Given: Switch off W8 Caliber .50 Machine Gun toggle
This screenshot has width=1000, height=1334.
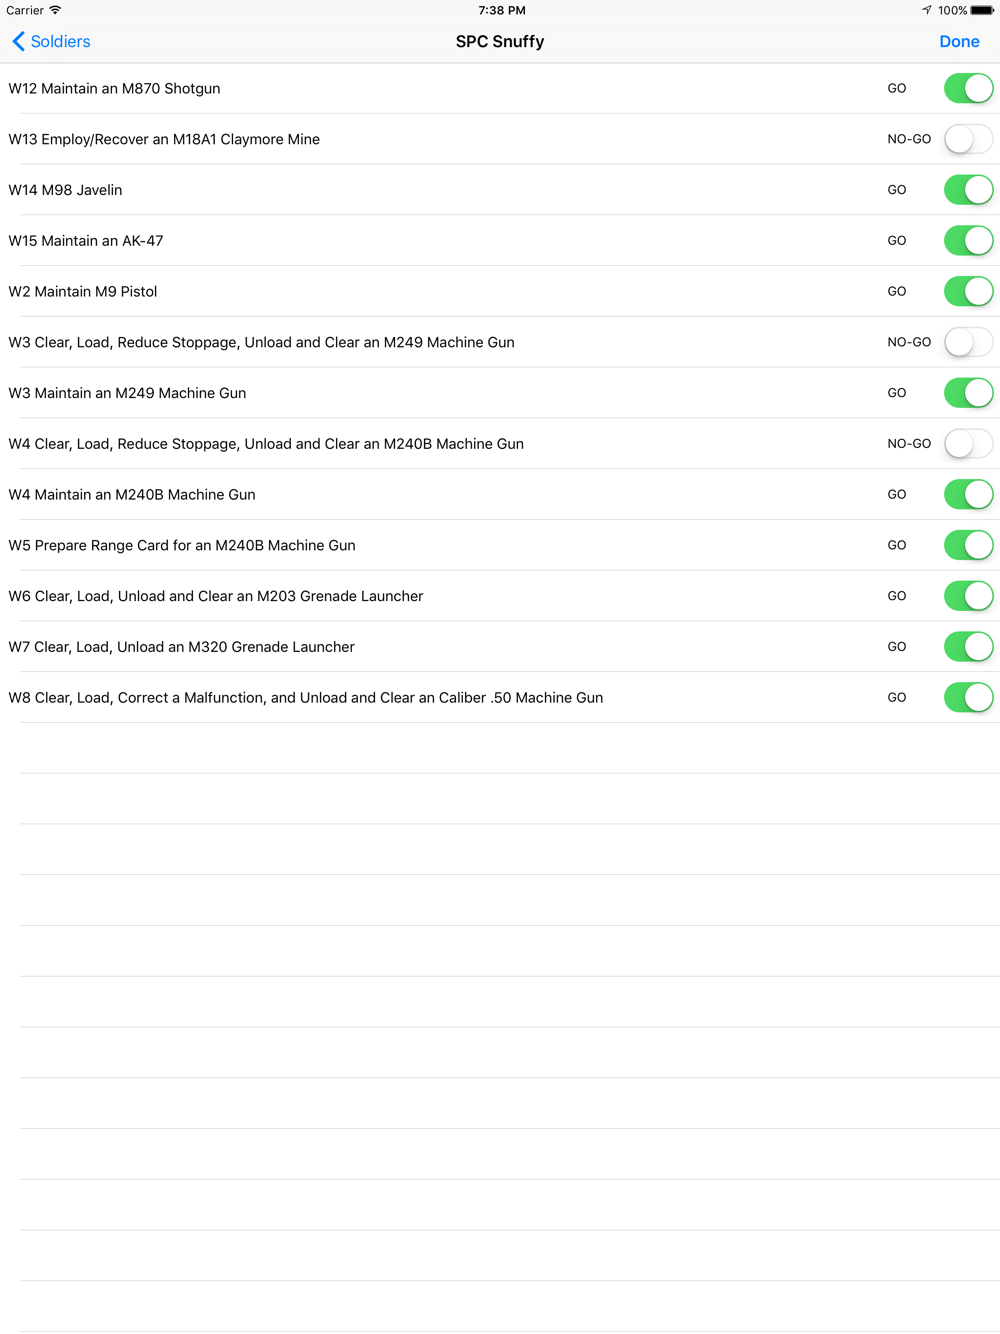Looking at the screenshot, I should point(968,697).
